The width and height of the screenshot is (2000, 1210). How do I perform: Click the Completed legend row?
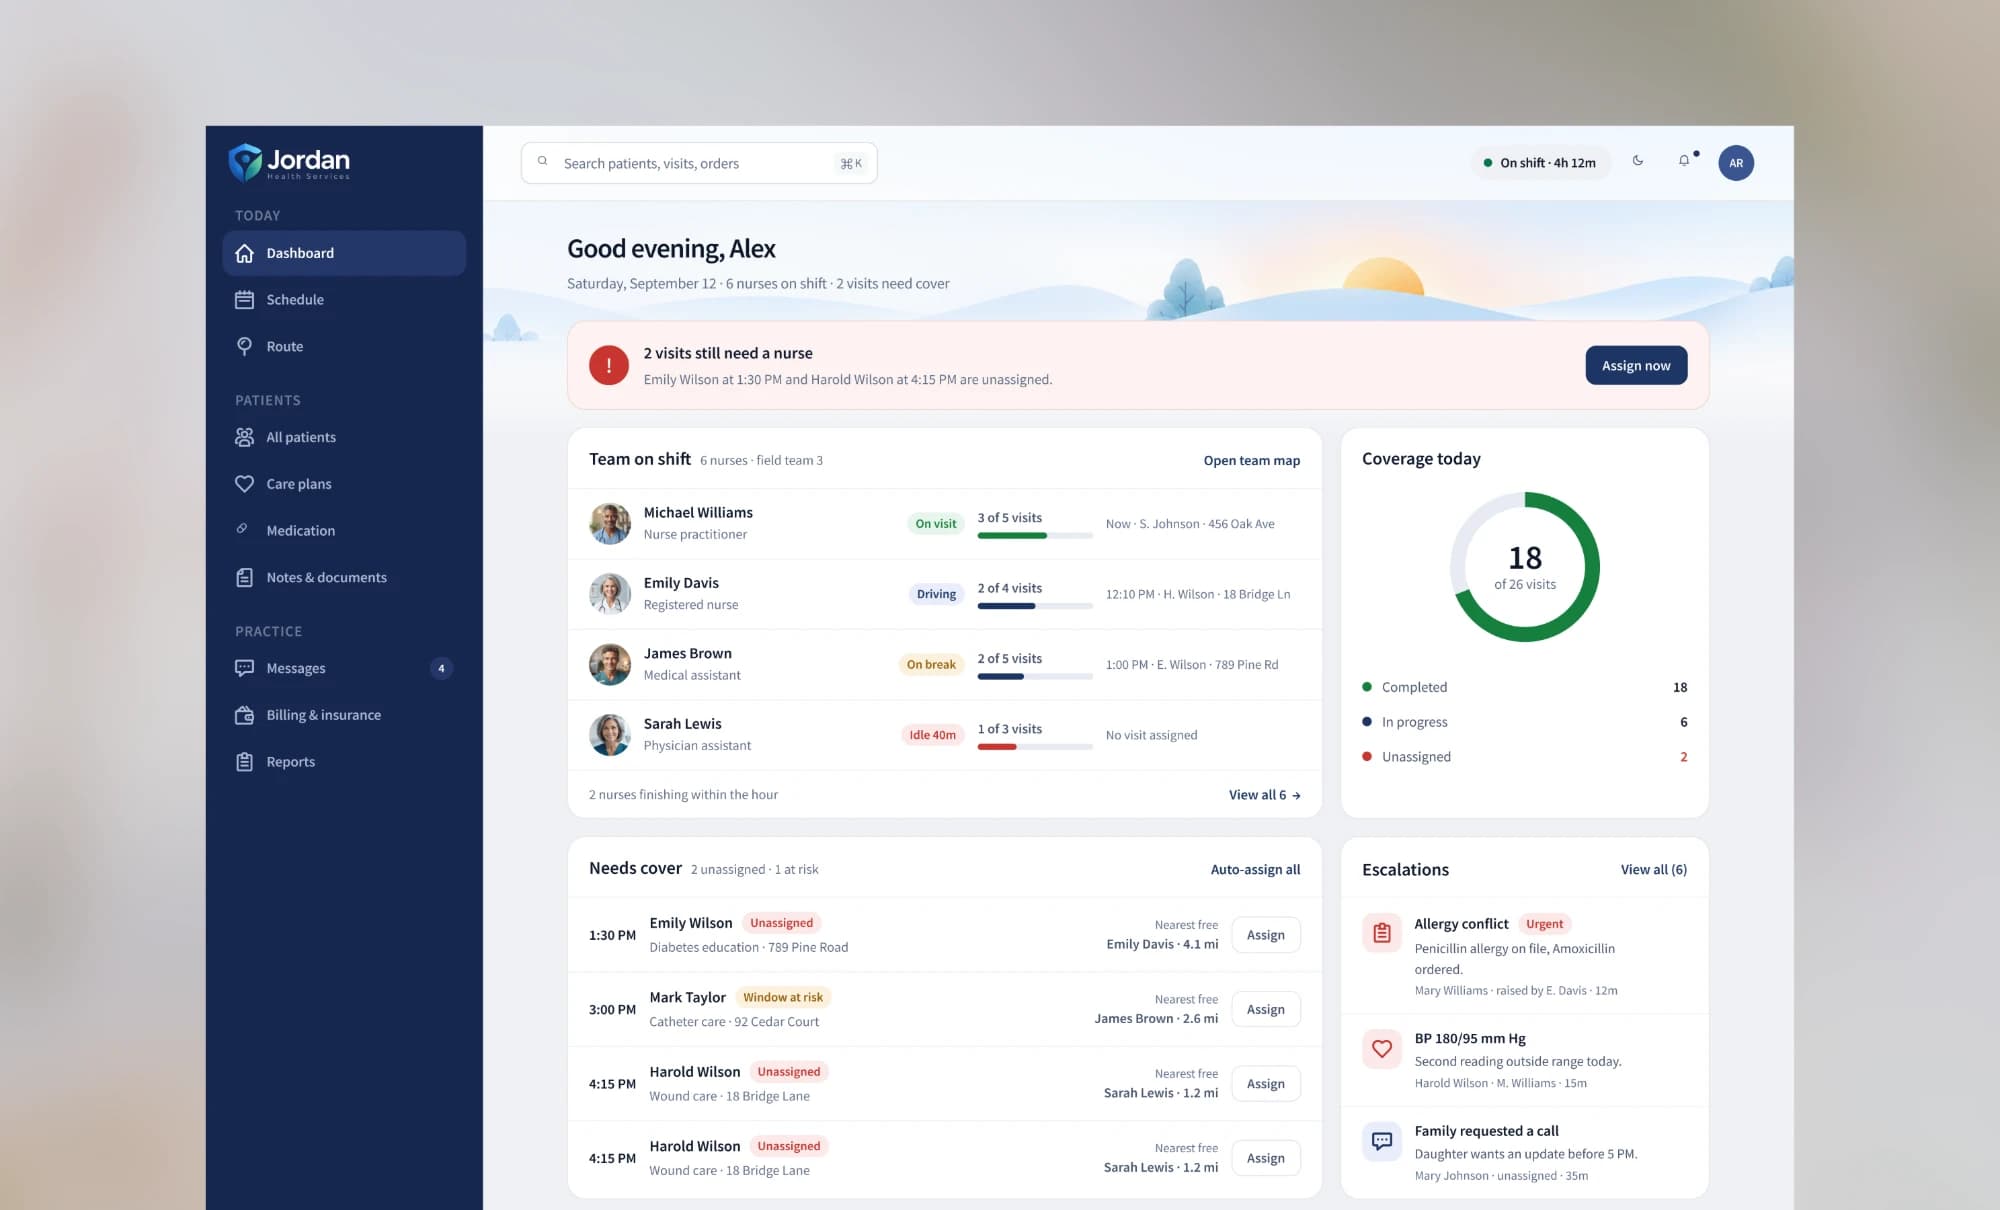pyautogui.click(x=1524, y=687)
